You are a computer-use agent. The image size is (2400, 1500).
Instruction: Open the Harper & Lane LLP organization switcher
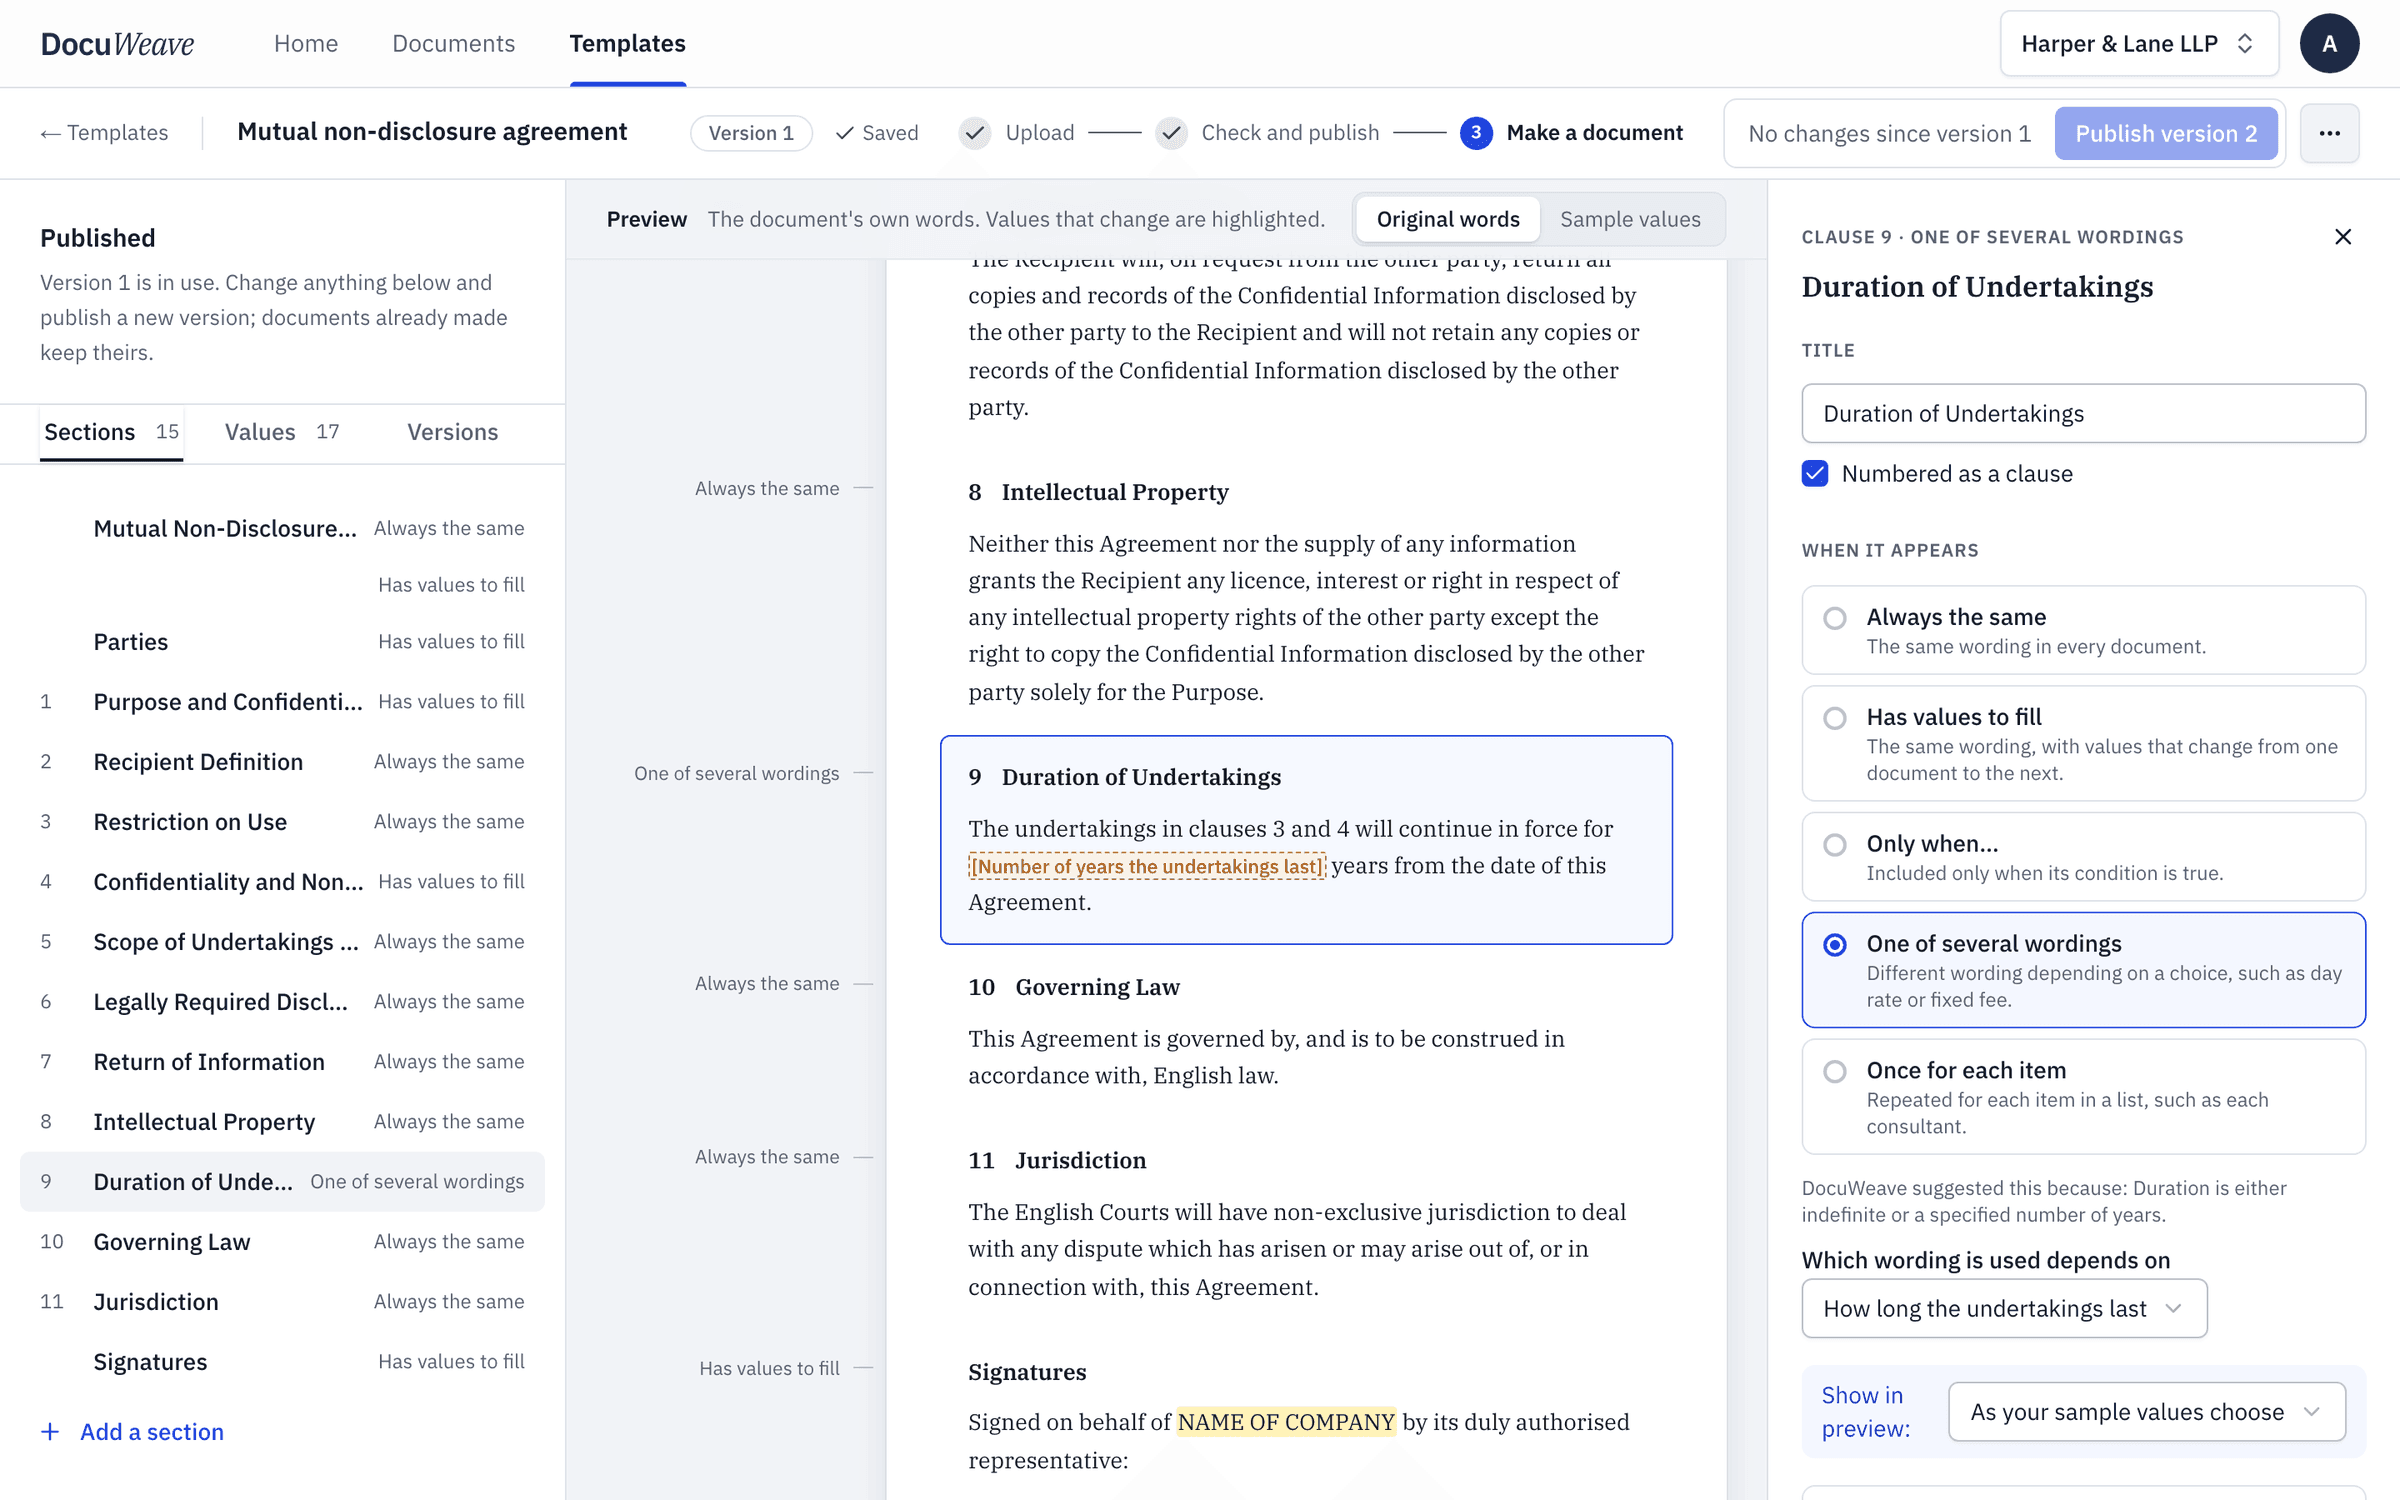pyautogui.click(x=2139, y=43)
